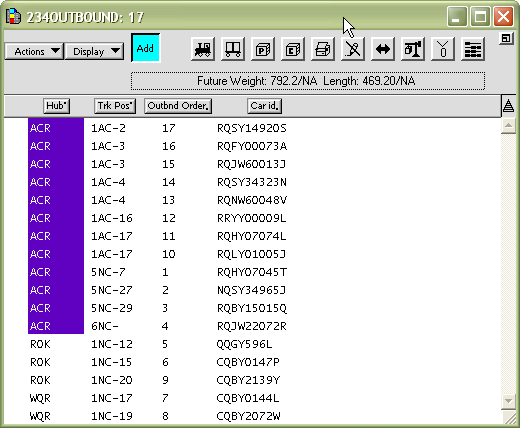Open the Actions dropdown menu
The height and width of the screenshot is (428, 520).
[x=34, y=51]
